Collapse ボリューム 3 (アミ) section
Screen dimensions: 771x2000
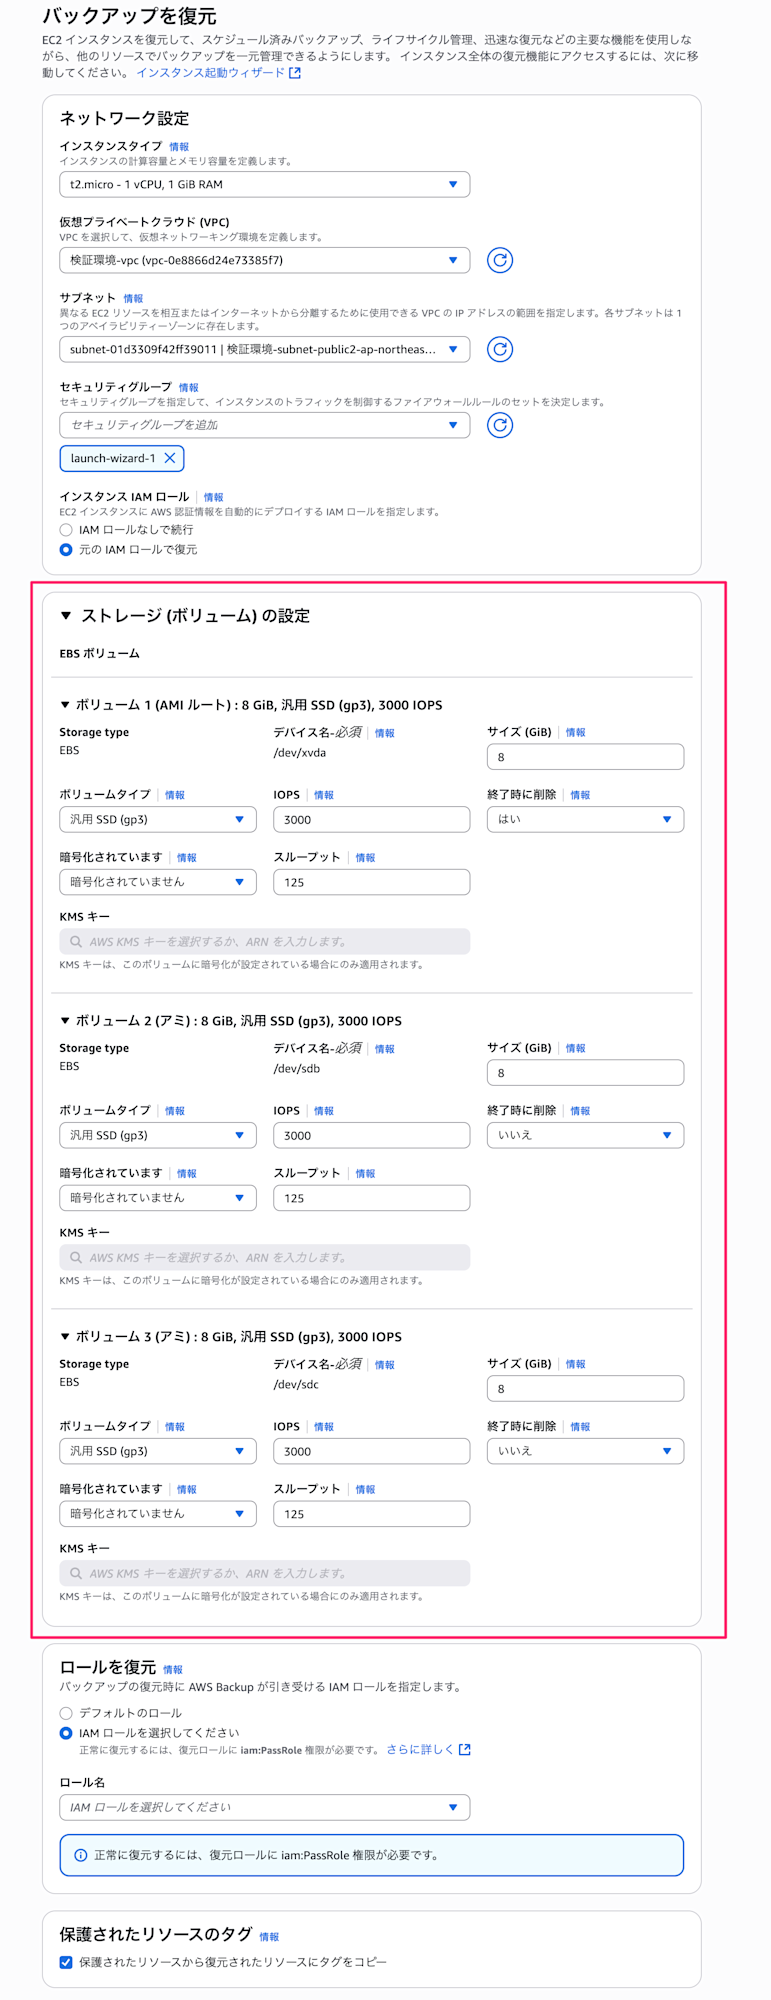pyautogui.click(x=65, y=1337)
